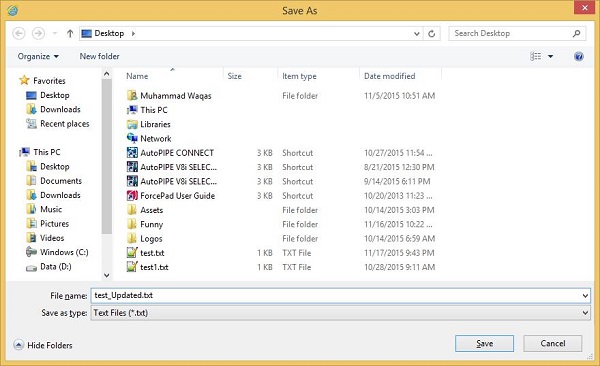Click Hide Folders toggle
Screen dimensions: 600x366
pos(43,345)
